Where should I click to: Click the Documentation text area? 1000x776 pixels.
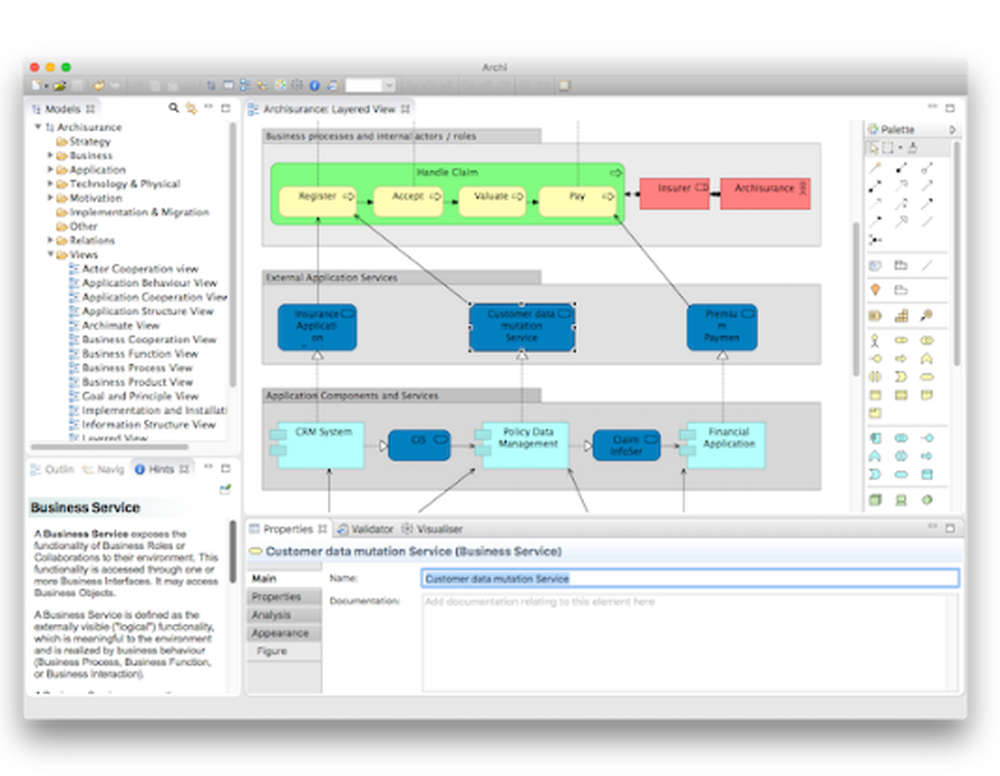pos(690,642)
